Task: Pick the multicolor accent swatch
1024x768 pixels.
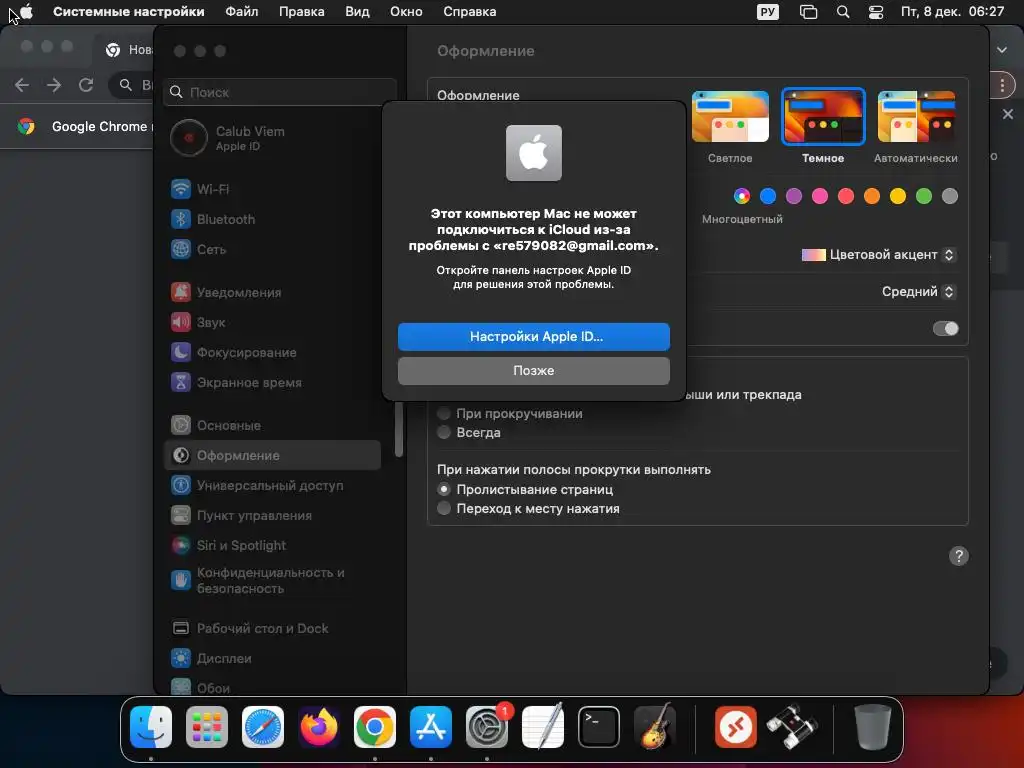Action: coord(742,196)
